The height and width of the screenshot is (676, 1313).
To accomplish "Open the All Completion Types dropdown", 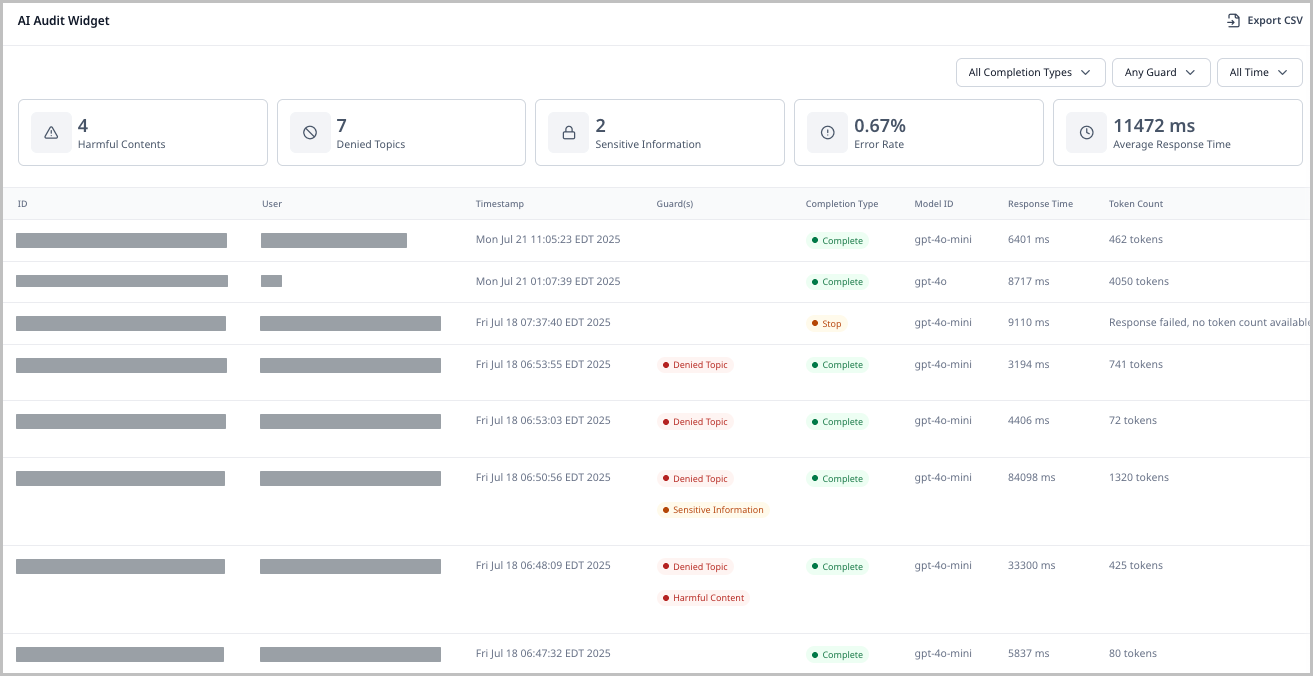I will (x=1029, y=73).
